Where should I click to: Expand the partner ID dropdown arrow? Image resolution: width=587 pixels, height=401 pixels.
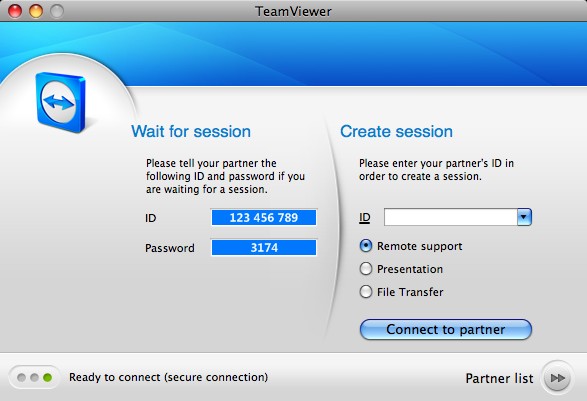click(x=524, y=217)
